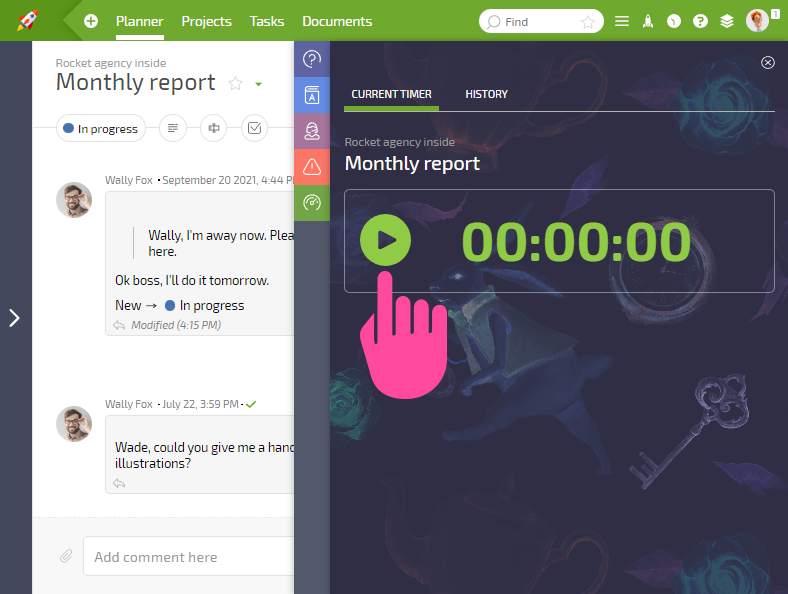The width and height of the screenshot is (788, 594).
Task: Open the question mark side panel icon
Action: pyautogui.click(x=312, y=59)
